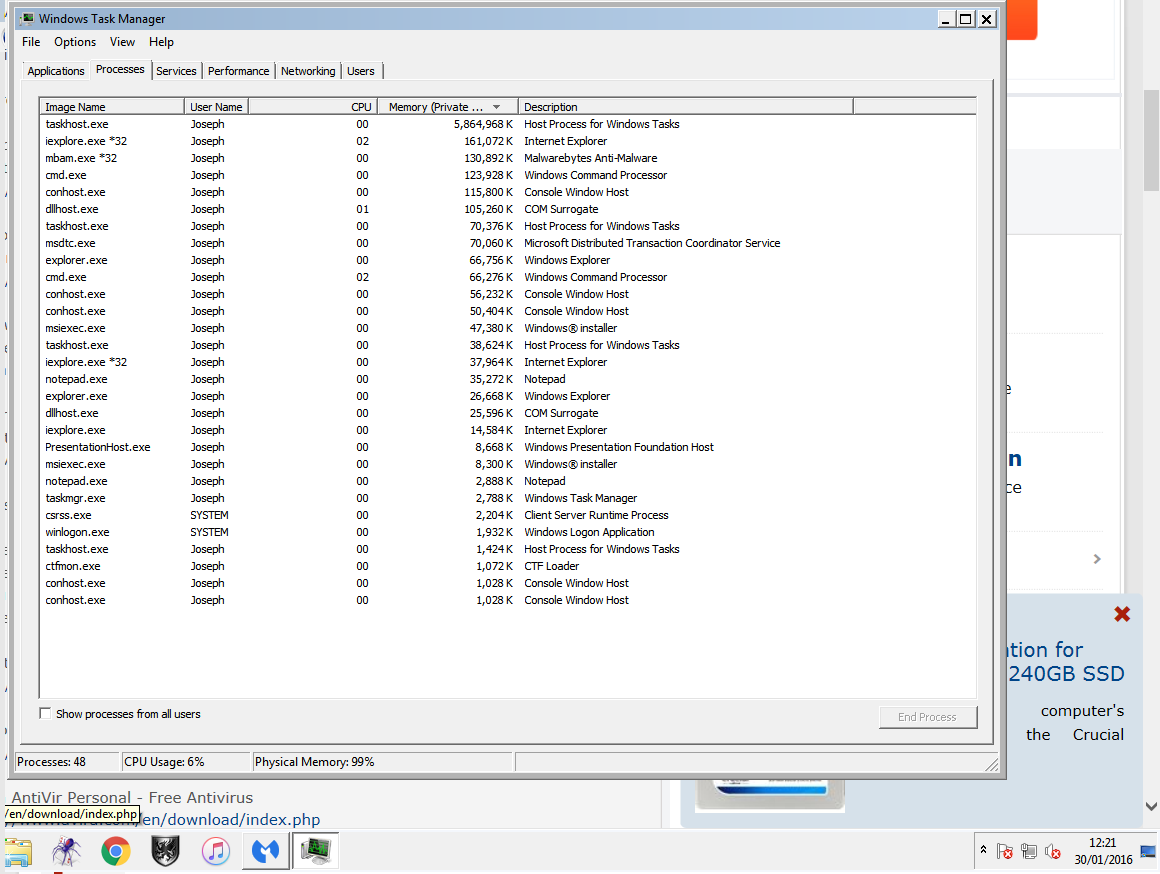The image size is (1160, 874).
Task: Click the 47,380 K memory value
Action: [x=491, y=328]
